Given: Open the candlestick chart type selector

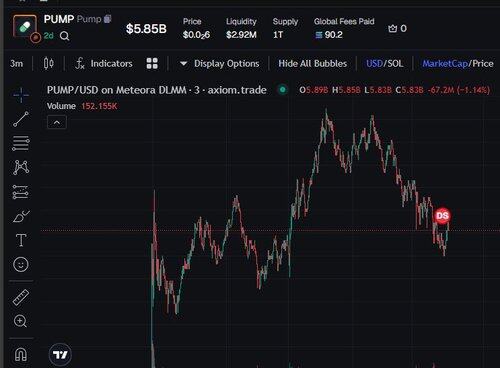Looking at the screenshot, I should pyautogui.click(x=49, y=63).
